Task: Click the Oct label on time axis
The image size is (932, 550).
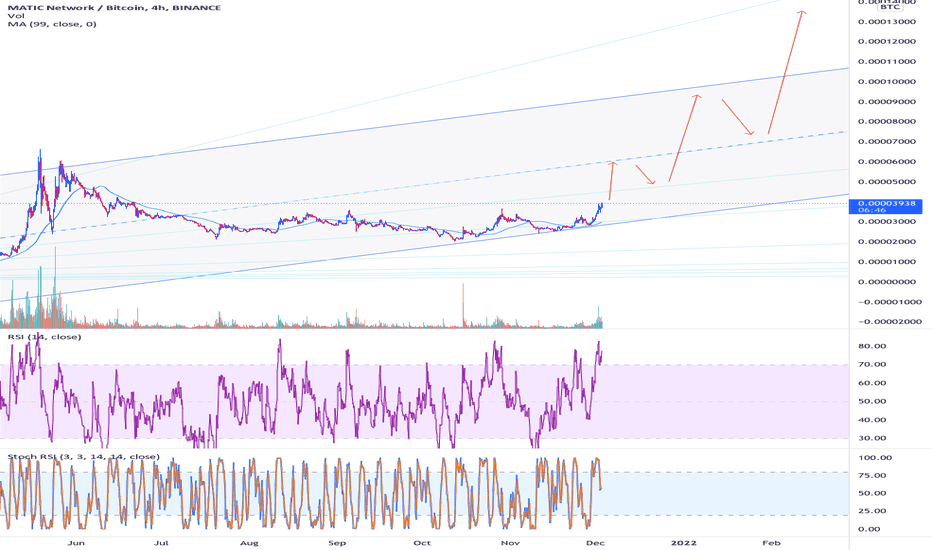Action: (422, 543)
